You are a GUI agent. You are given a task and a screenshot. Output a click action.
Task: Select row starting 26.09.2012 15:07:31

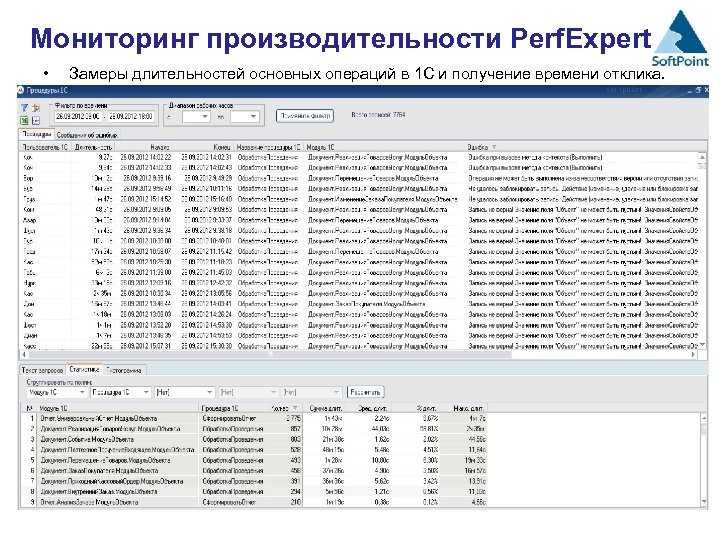pos(360,346)
